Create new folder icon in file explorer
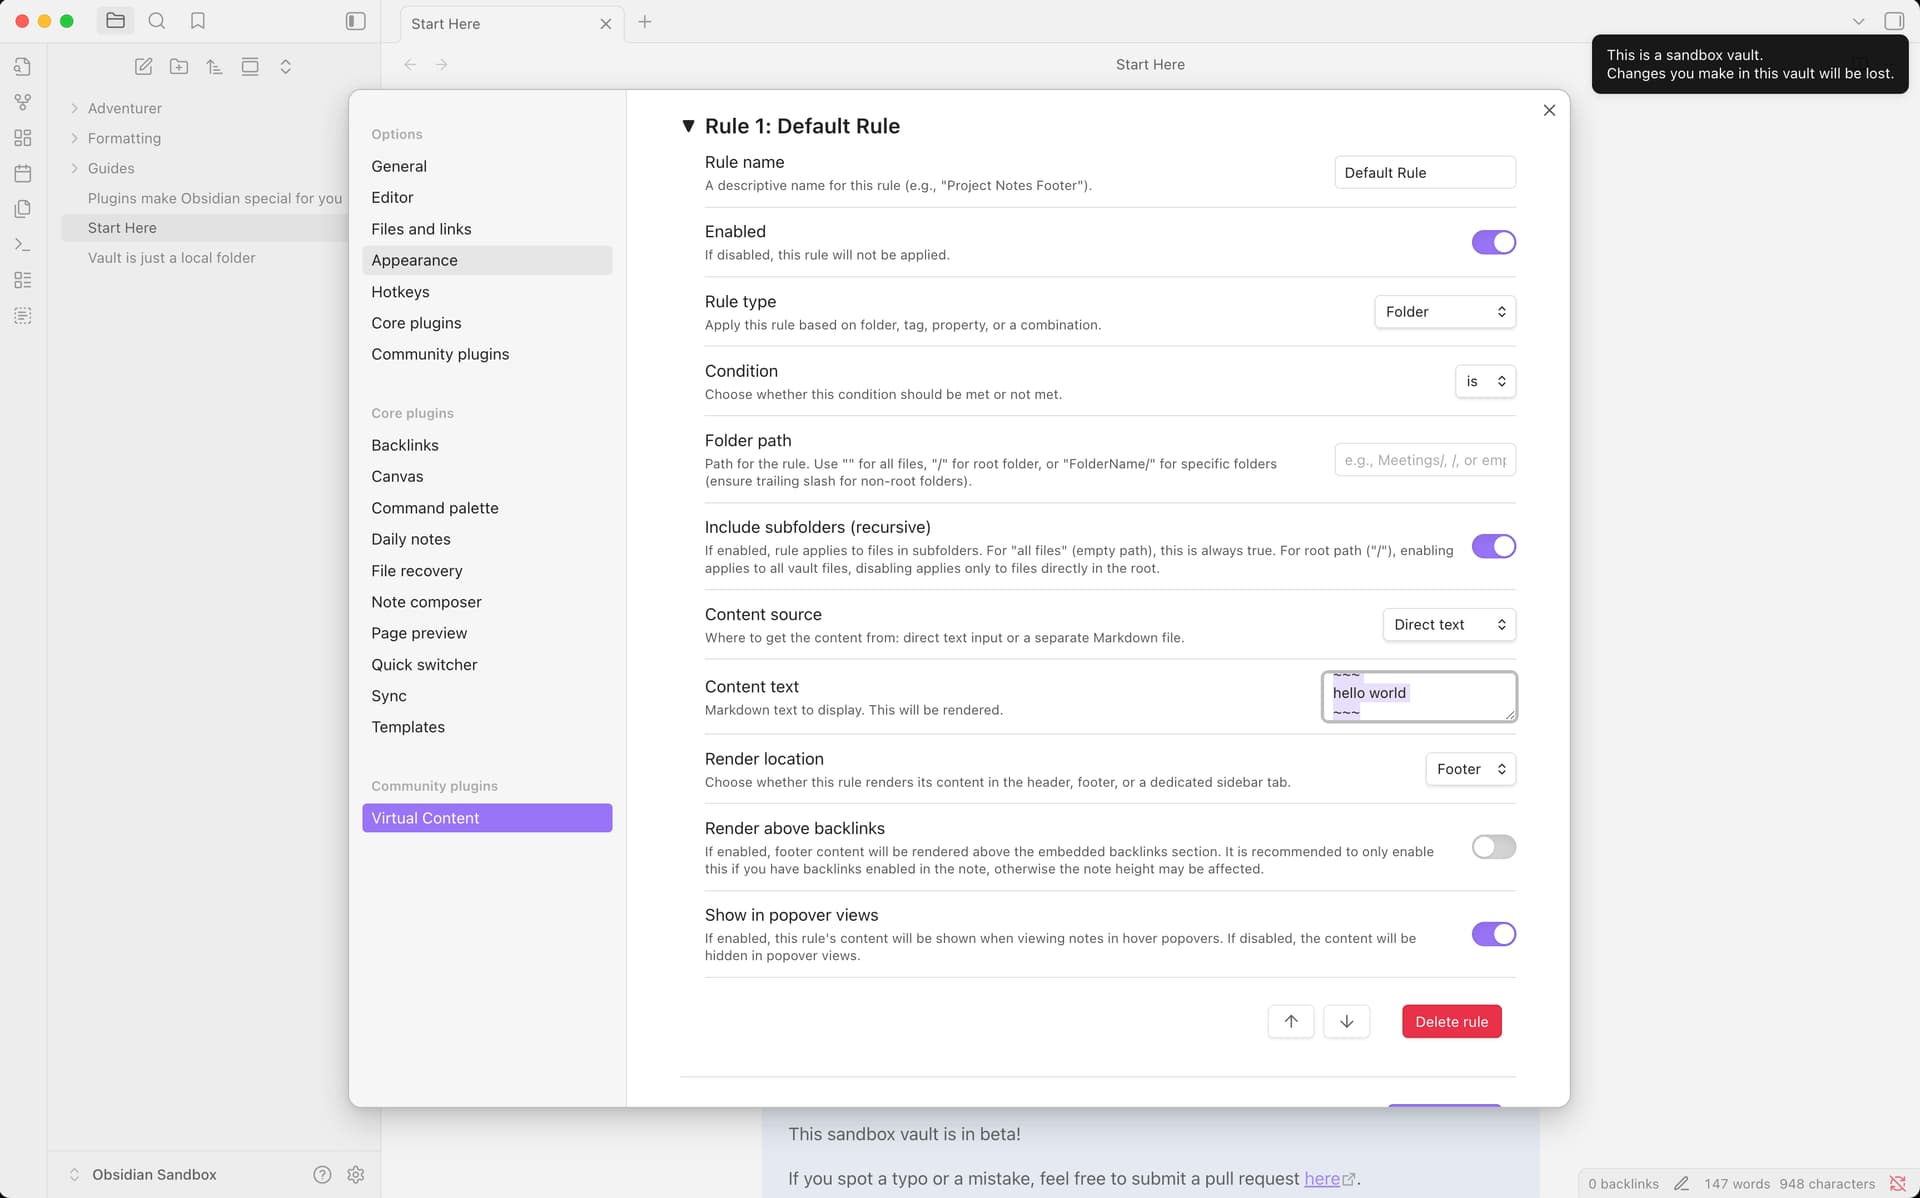The image size is (1920, 1198). pos(179,66)
